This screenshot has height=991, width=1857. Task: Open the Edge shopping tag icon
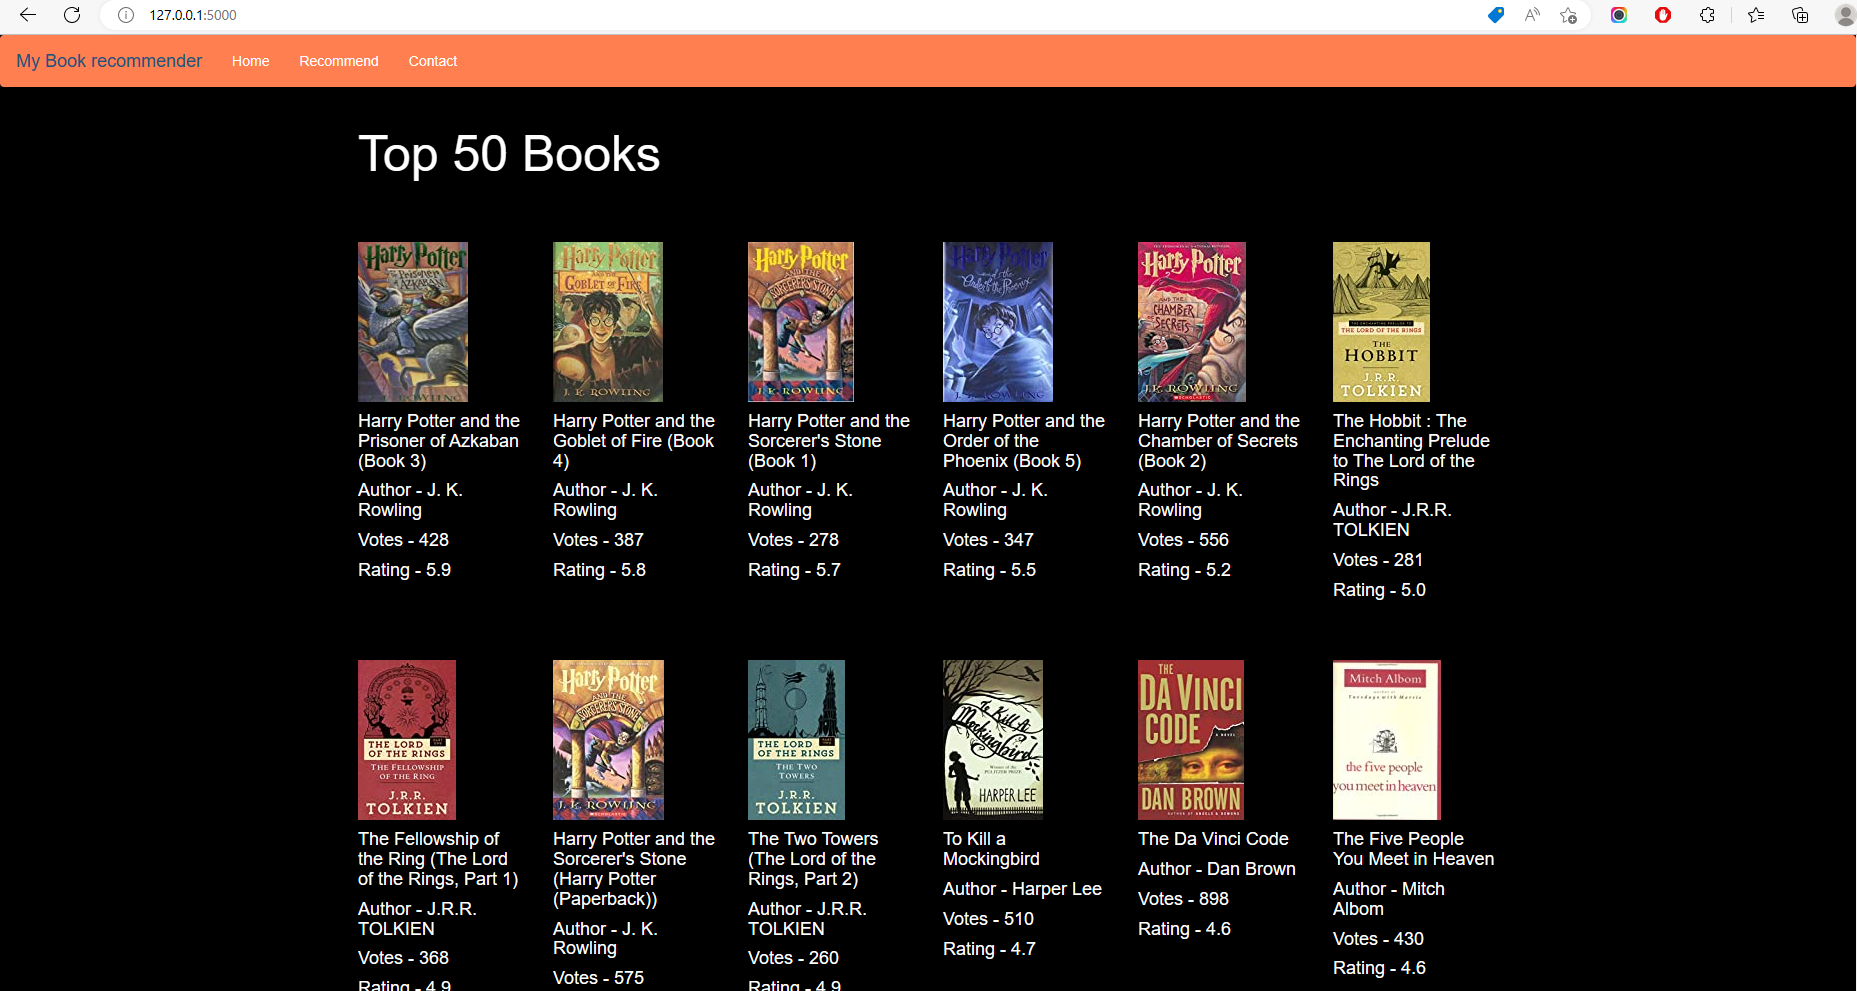(1495, 15)
